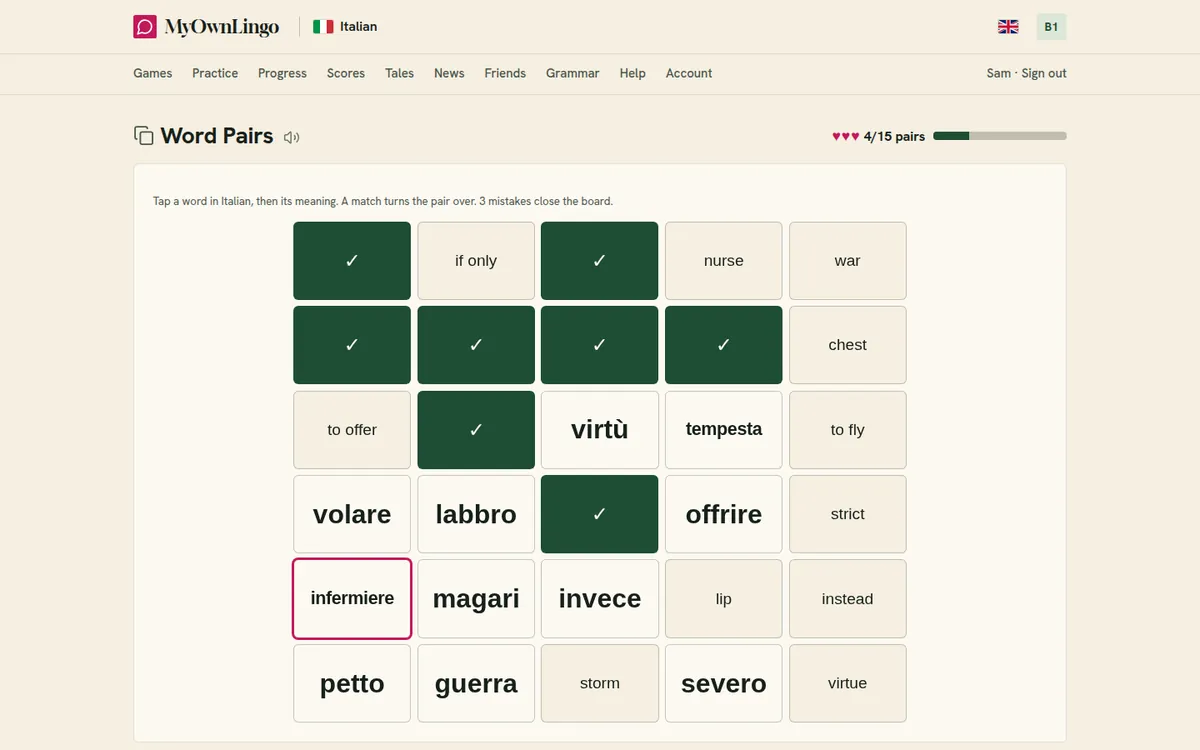Screen dimensions: 1200x750
Task: Click the 'Tap a word in Italian' instruction text
Action: pos(383,201)
